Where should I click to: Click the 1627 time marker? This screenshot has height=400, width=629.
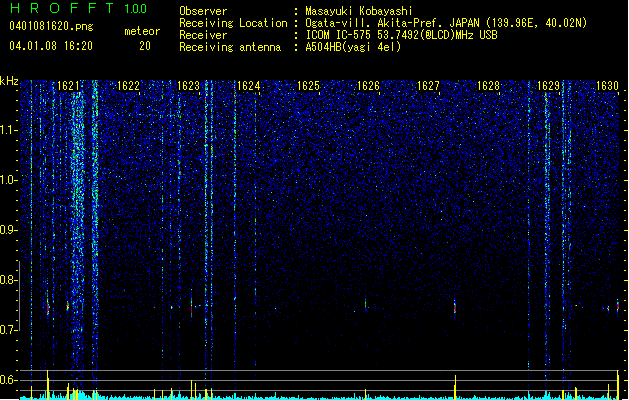click(428, 86)
